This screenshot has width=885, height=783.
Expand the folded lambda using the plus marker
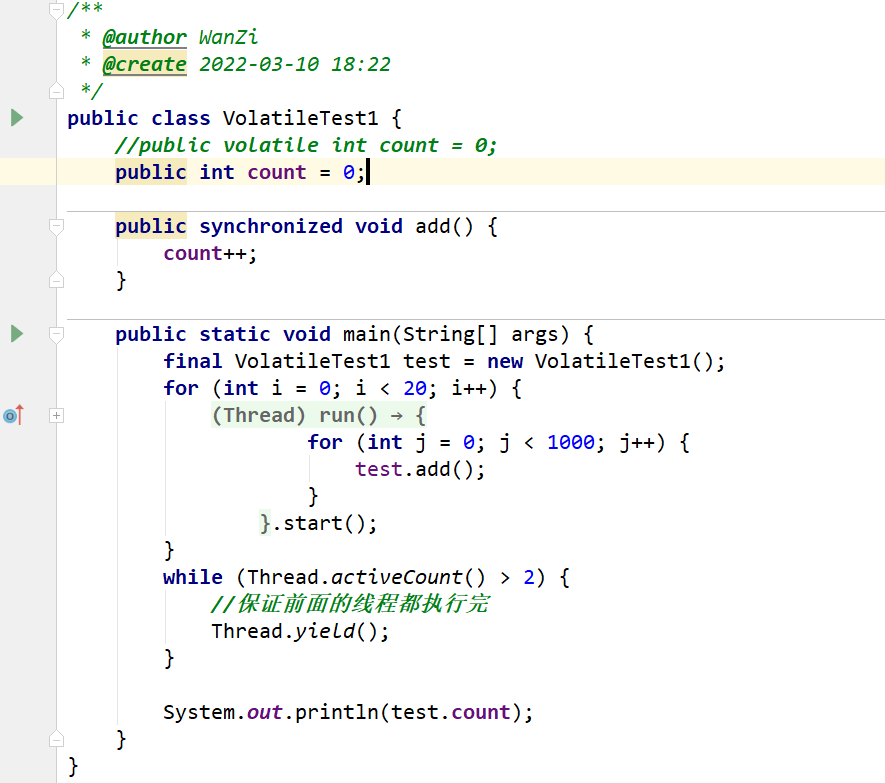[x=56, y=414]
